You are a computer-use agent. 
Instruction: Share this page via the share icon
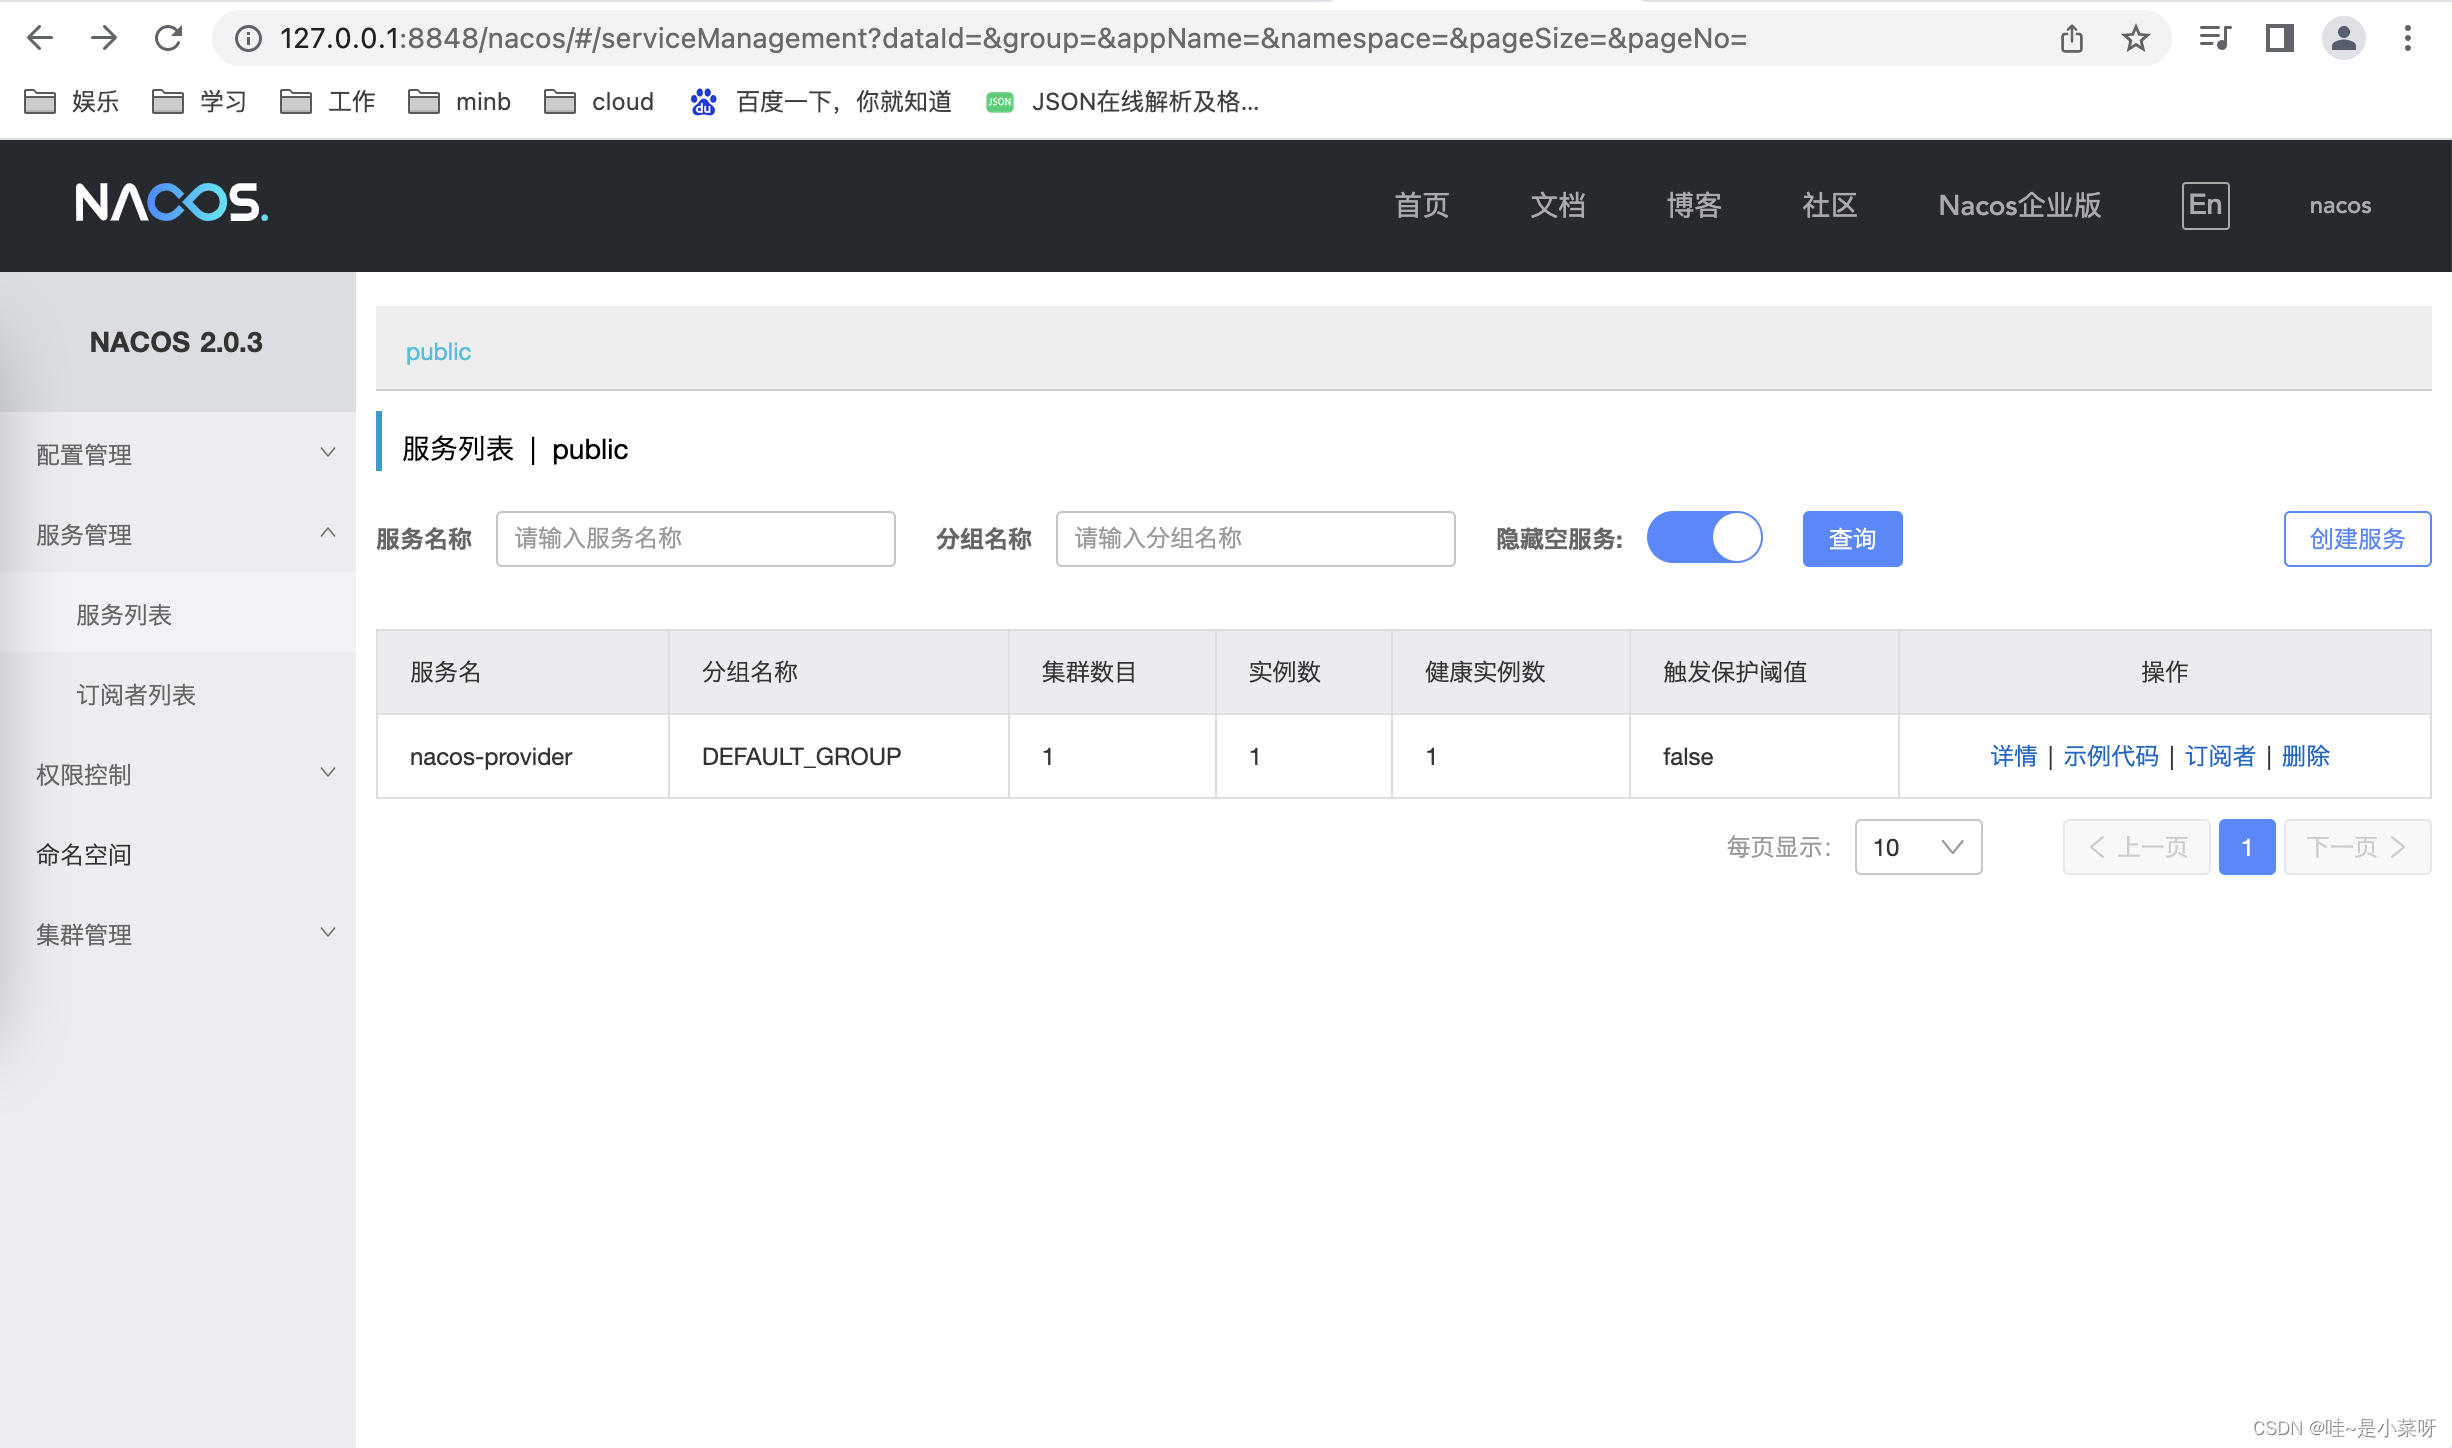click(x=2072, y=38)
